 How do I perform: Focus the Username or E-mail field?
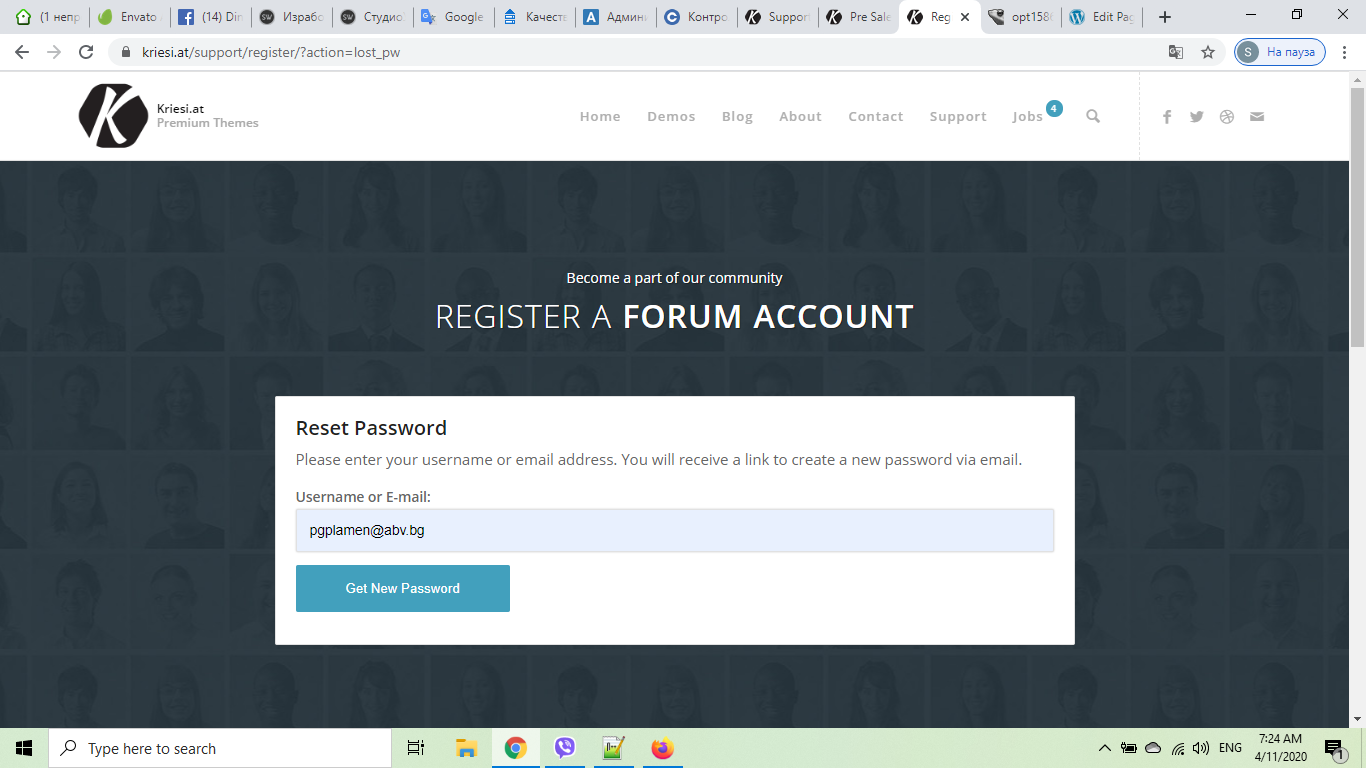(x=675, y=530)
